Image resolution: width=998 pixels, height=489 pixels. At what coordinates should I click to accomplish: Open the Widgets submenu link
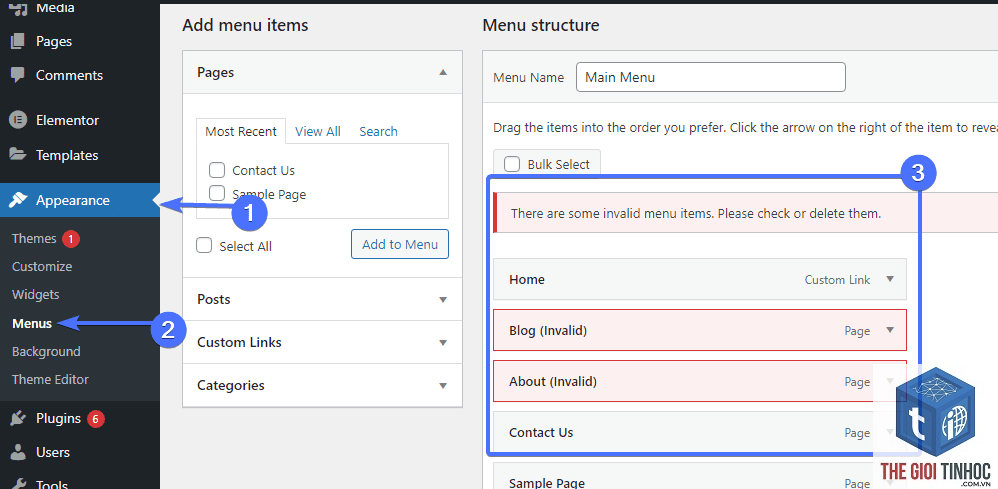tap(36, 295)
